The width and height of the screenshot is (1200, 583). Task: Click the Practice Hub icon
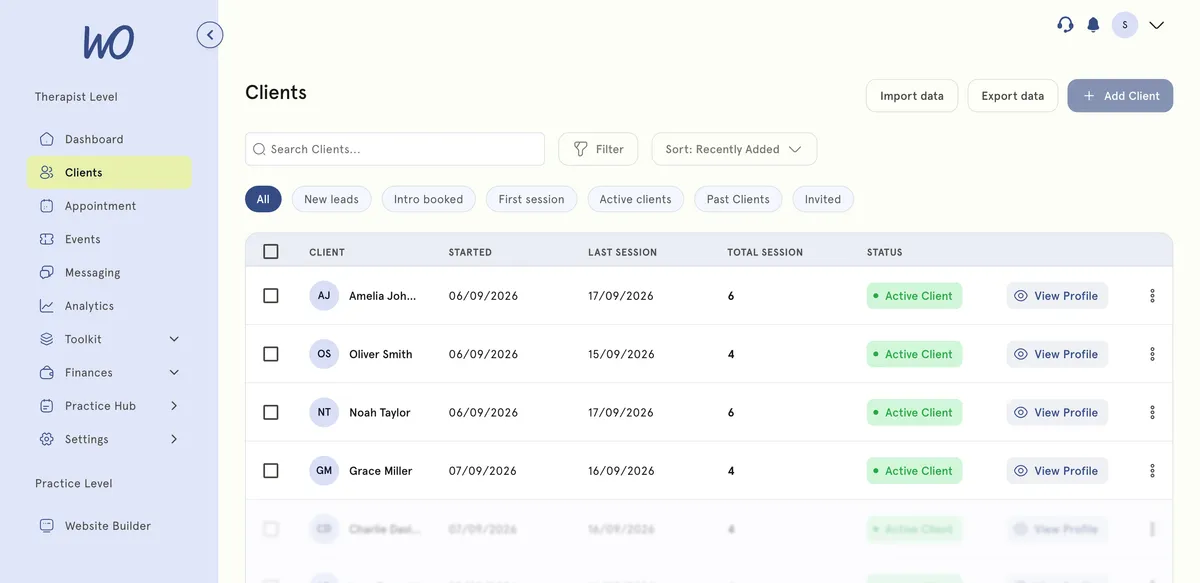(47, 406)
